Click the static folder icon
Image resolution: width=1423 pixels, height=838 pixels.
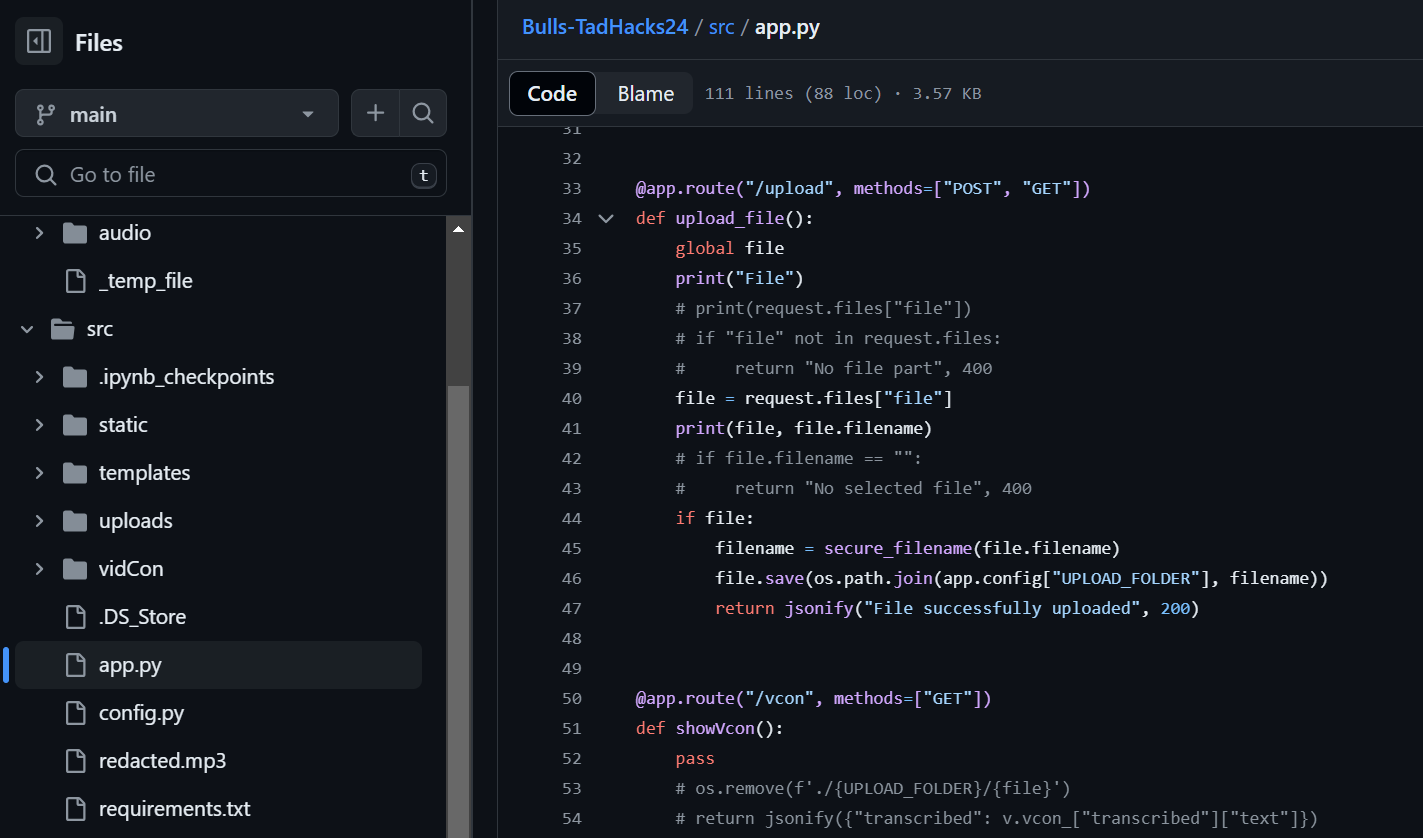(75, 425)
